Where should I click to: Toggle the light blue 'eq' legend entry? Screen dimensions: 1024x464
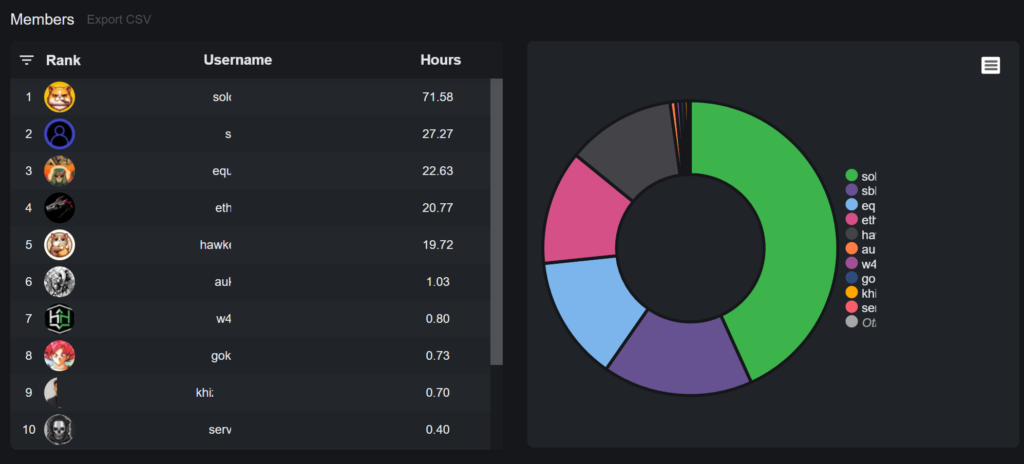861,205
